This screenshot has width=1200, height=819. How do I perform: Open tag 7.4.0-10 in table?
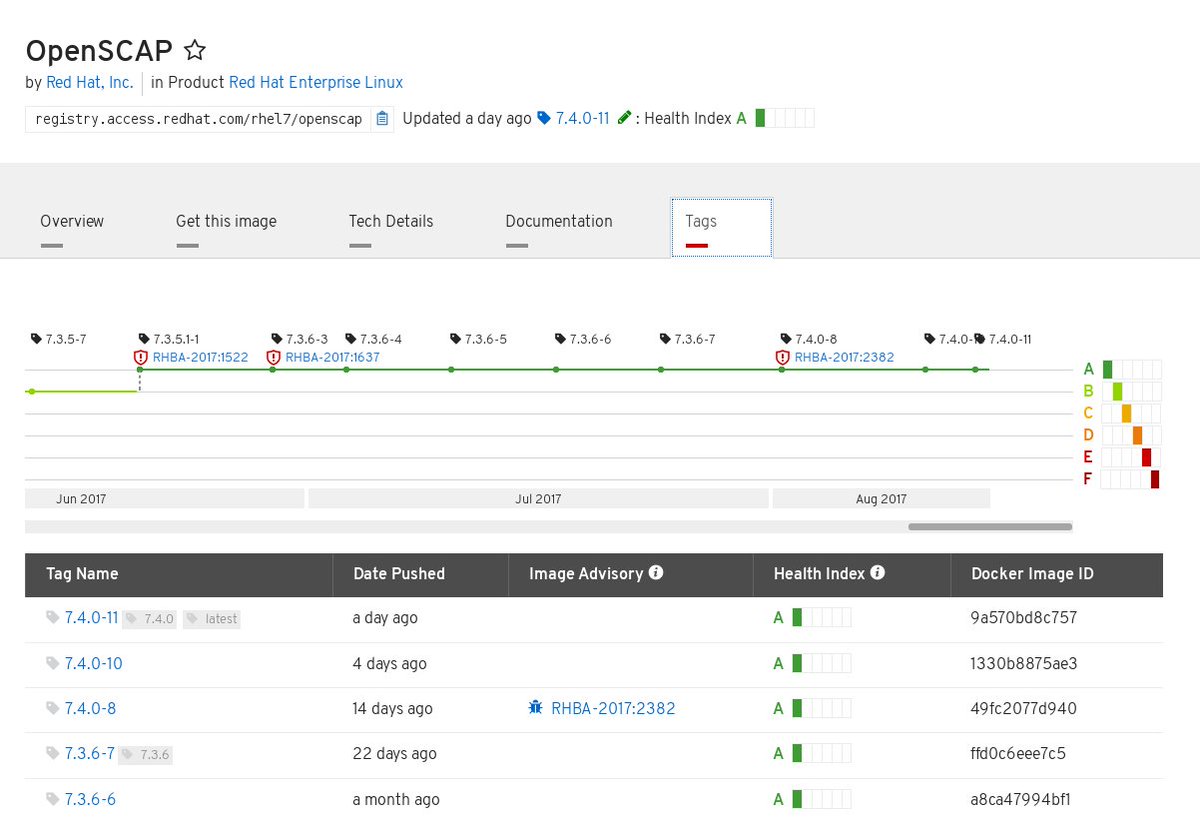tap(94, 663)
